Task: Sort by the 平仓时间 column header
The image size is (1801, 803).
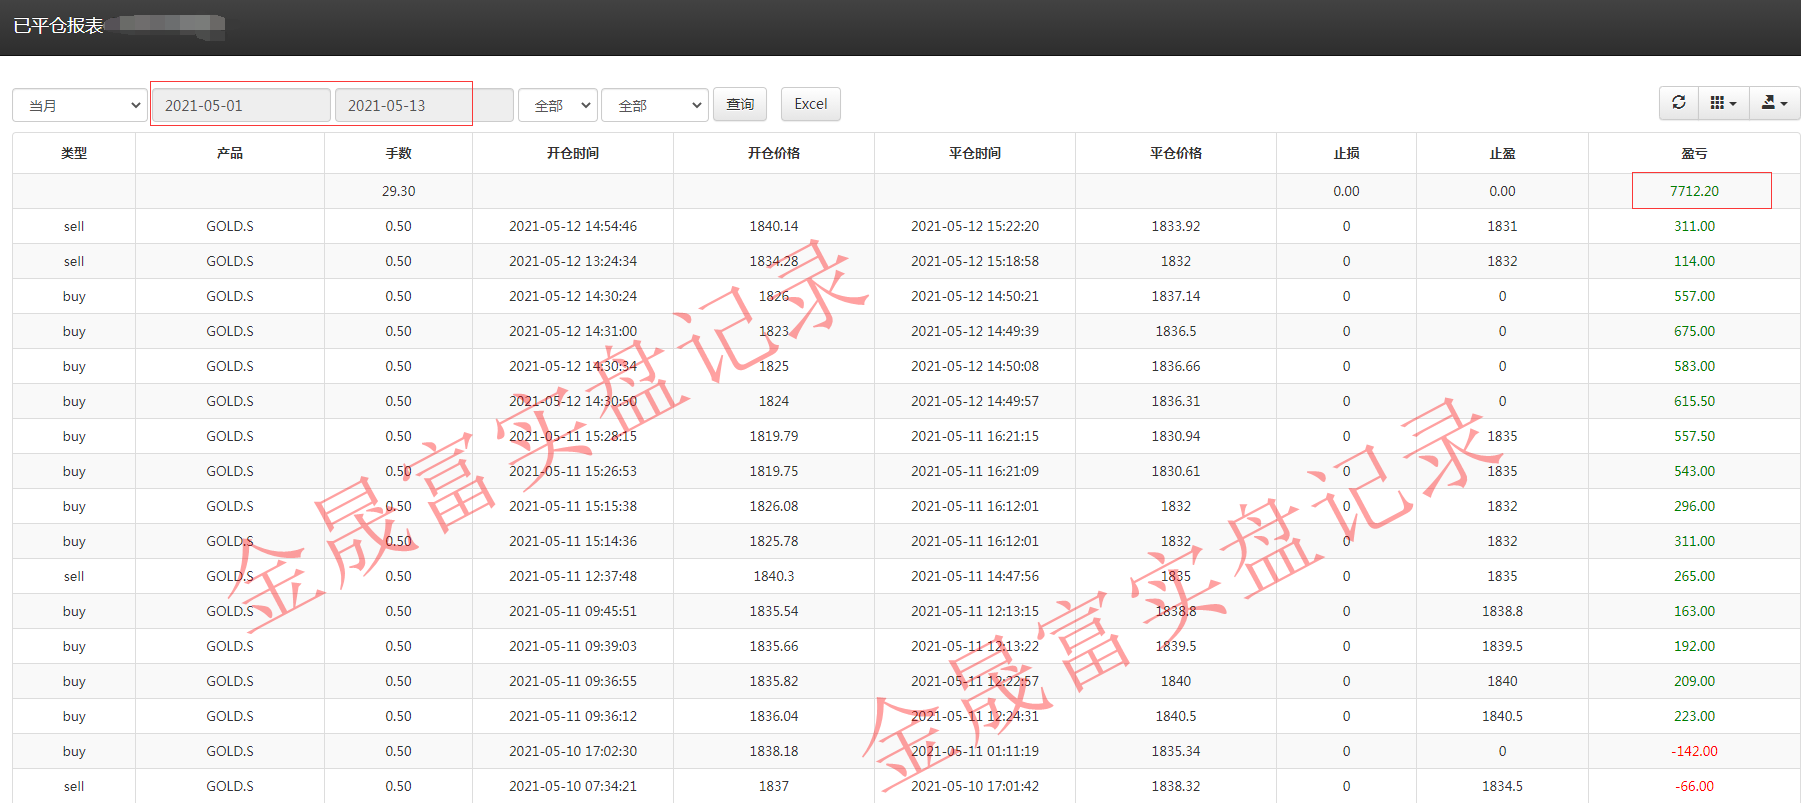Action: coord(975,153)
